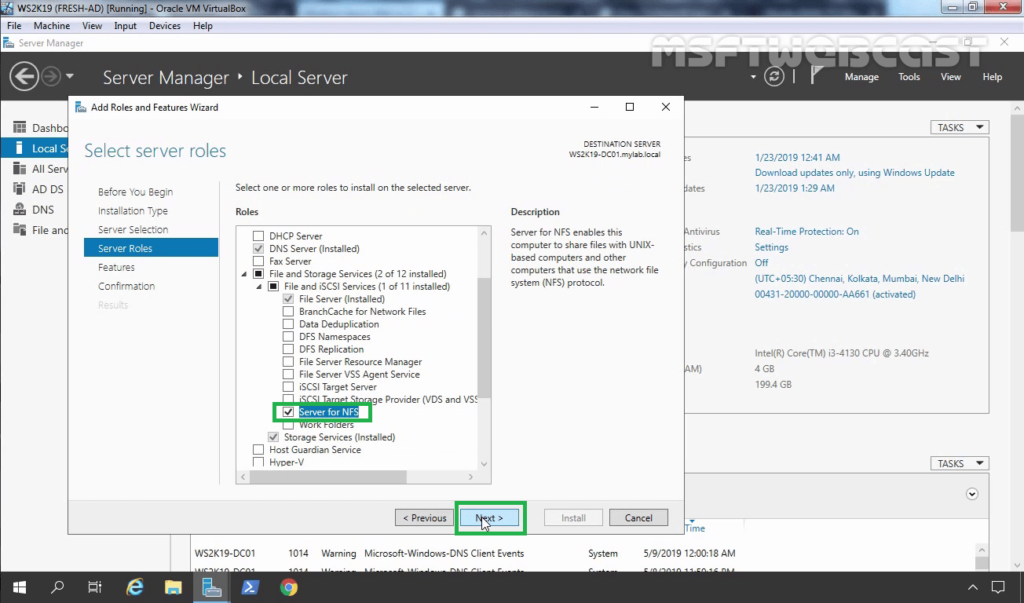Click Real-Time Protection: On link

tap(807, 231)
